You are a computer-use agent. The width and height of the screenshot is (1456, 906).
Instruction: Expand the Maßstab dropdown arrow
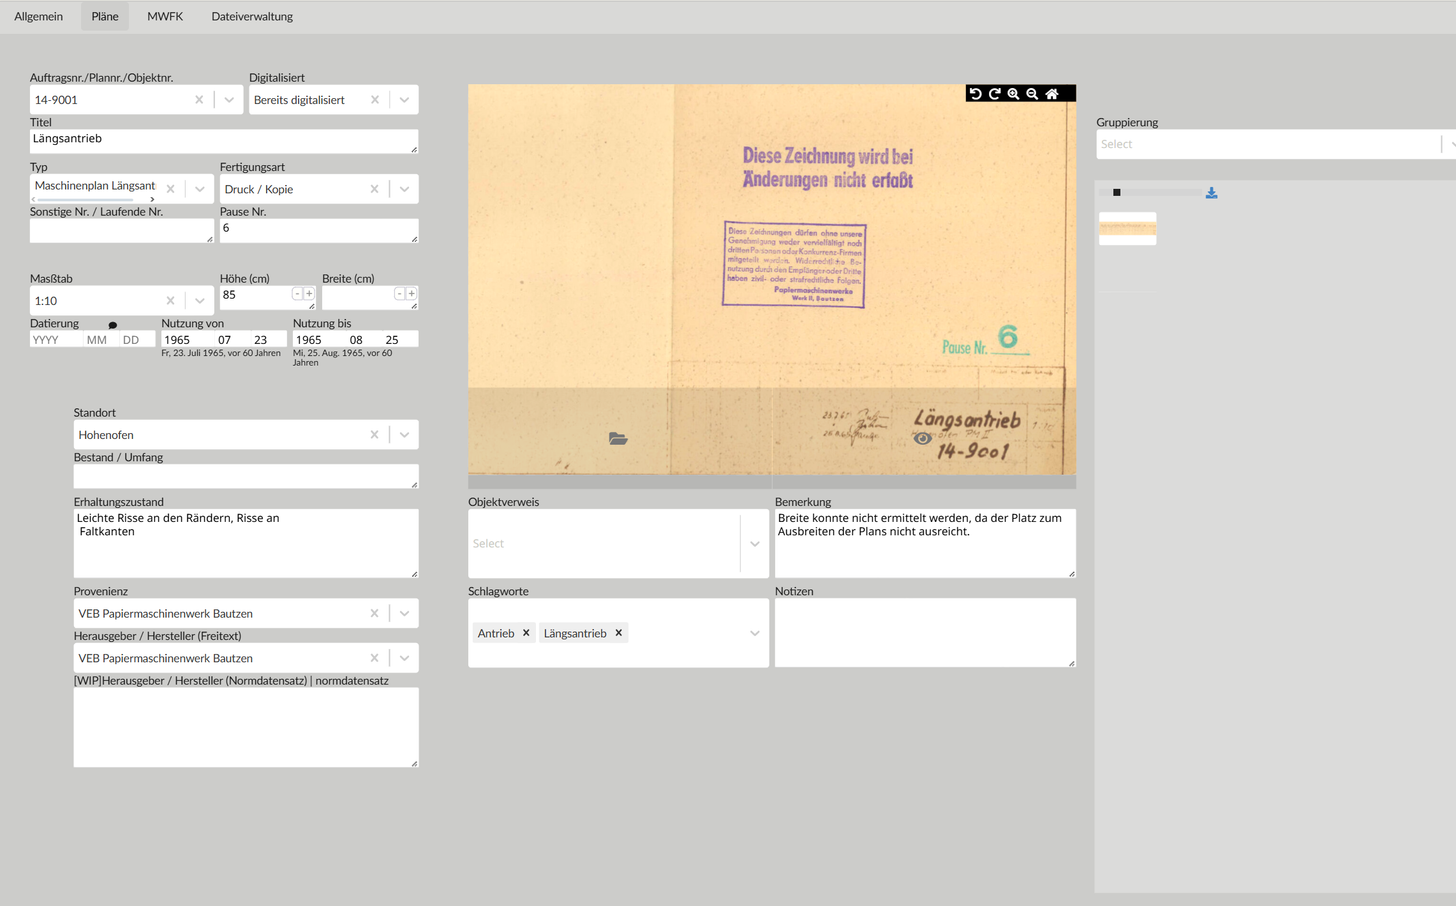(200, 301)
